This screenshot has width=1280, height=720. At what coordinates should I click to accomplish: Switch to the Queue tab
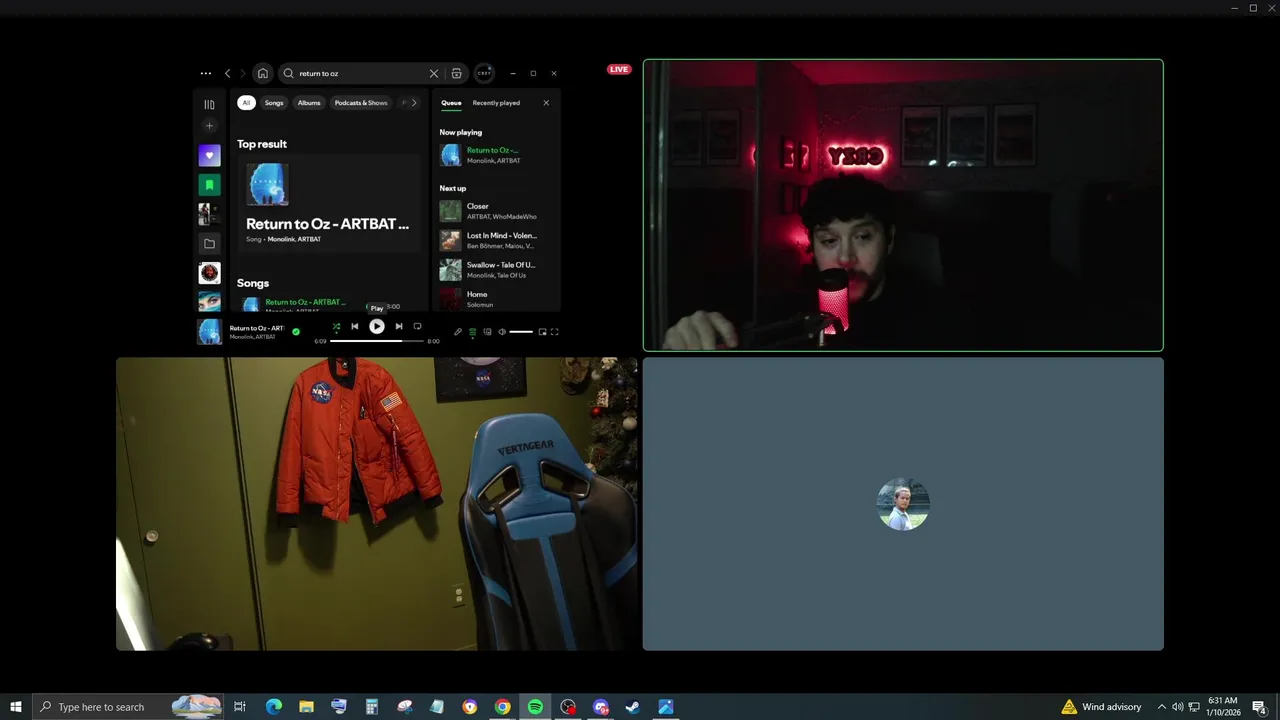point(451,103)
